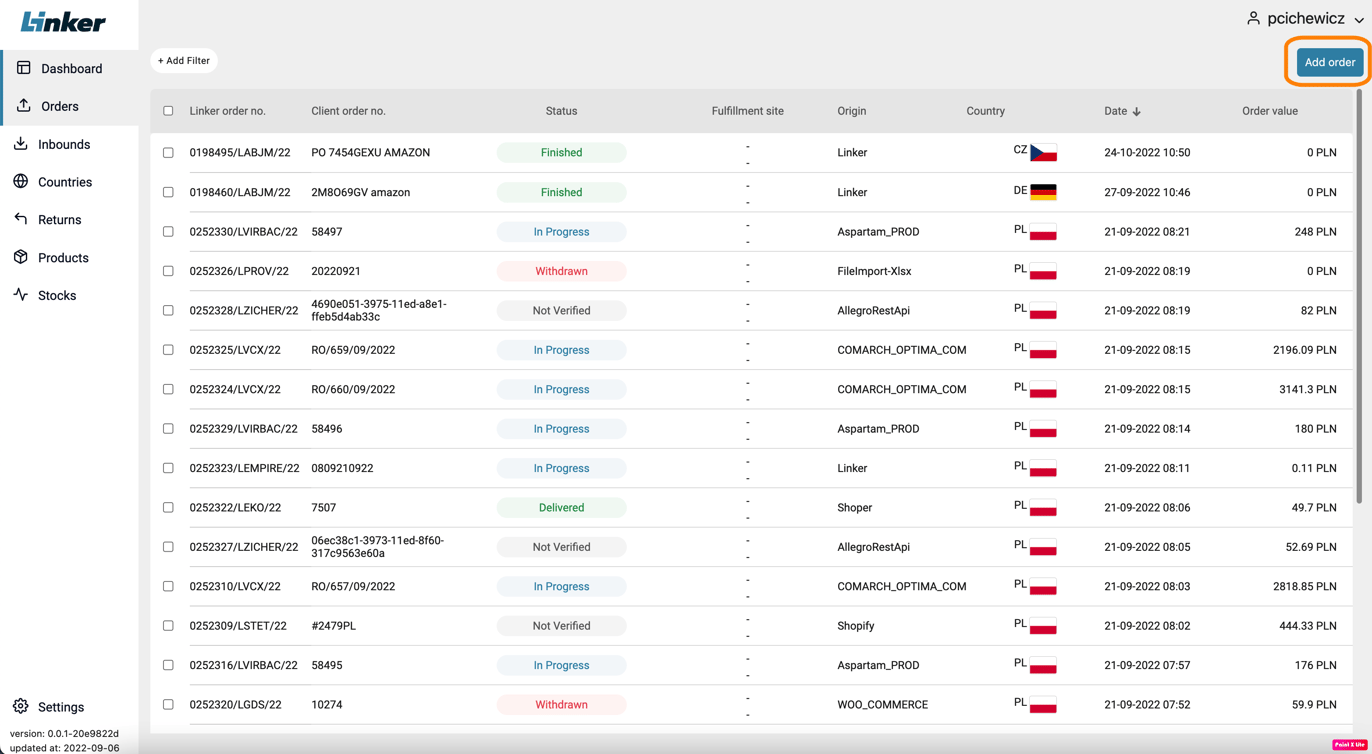Sort by Status column header
Viewport: 1372px width, 754px height.
click(x=561, y=111)
